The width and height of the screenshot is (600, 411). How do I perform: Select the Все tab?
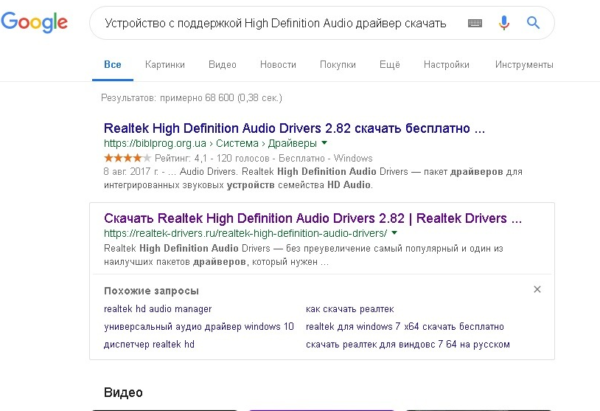coord(112,65)
